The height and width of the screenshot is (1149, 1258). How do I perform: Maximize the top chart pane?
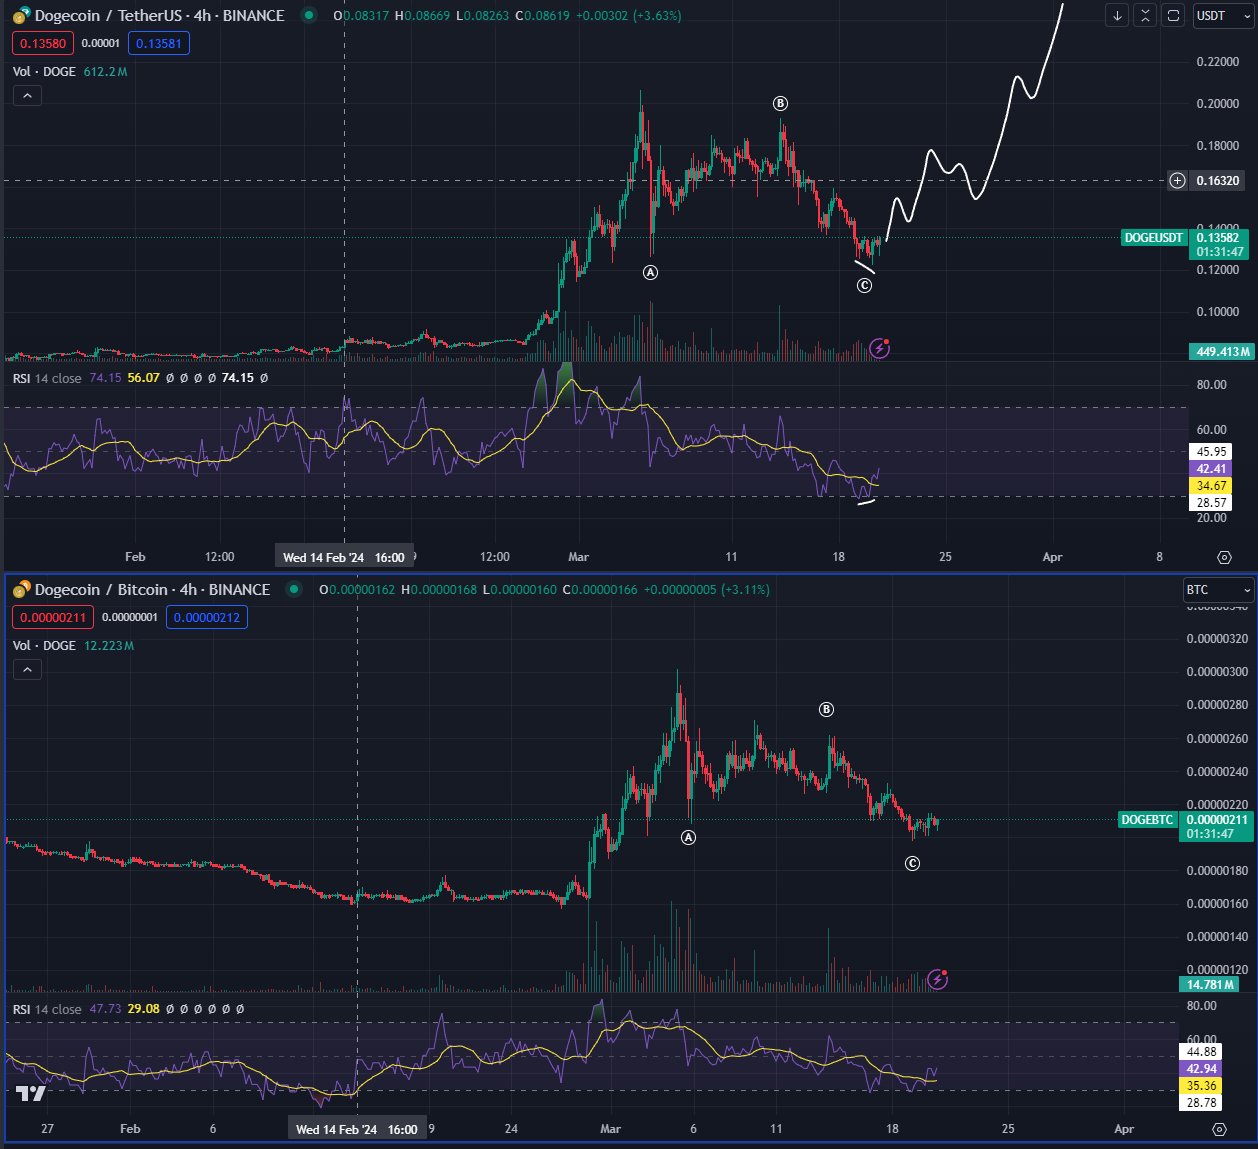1174,16
